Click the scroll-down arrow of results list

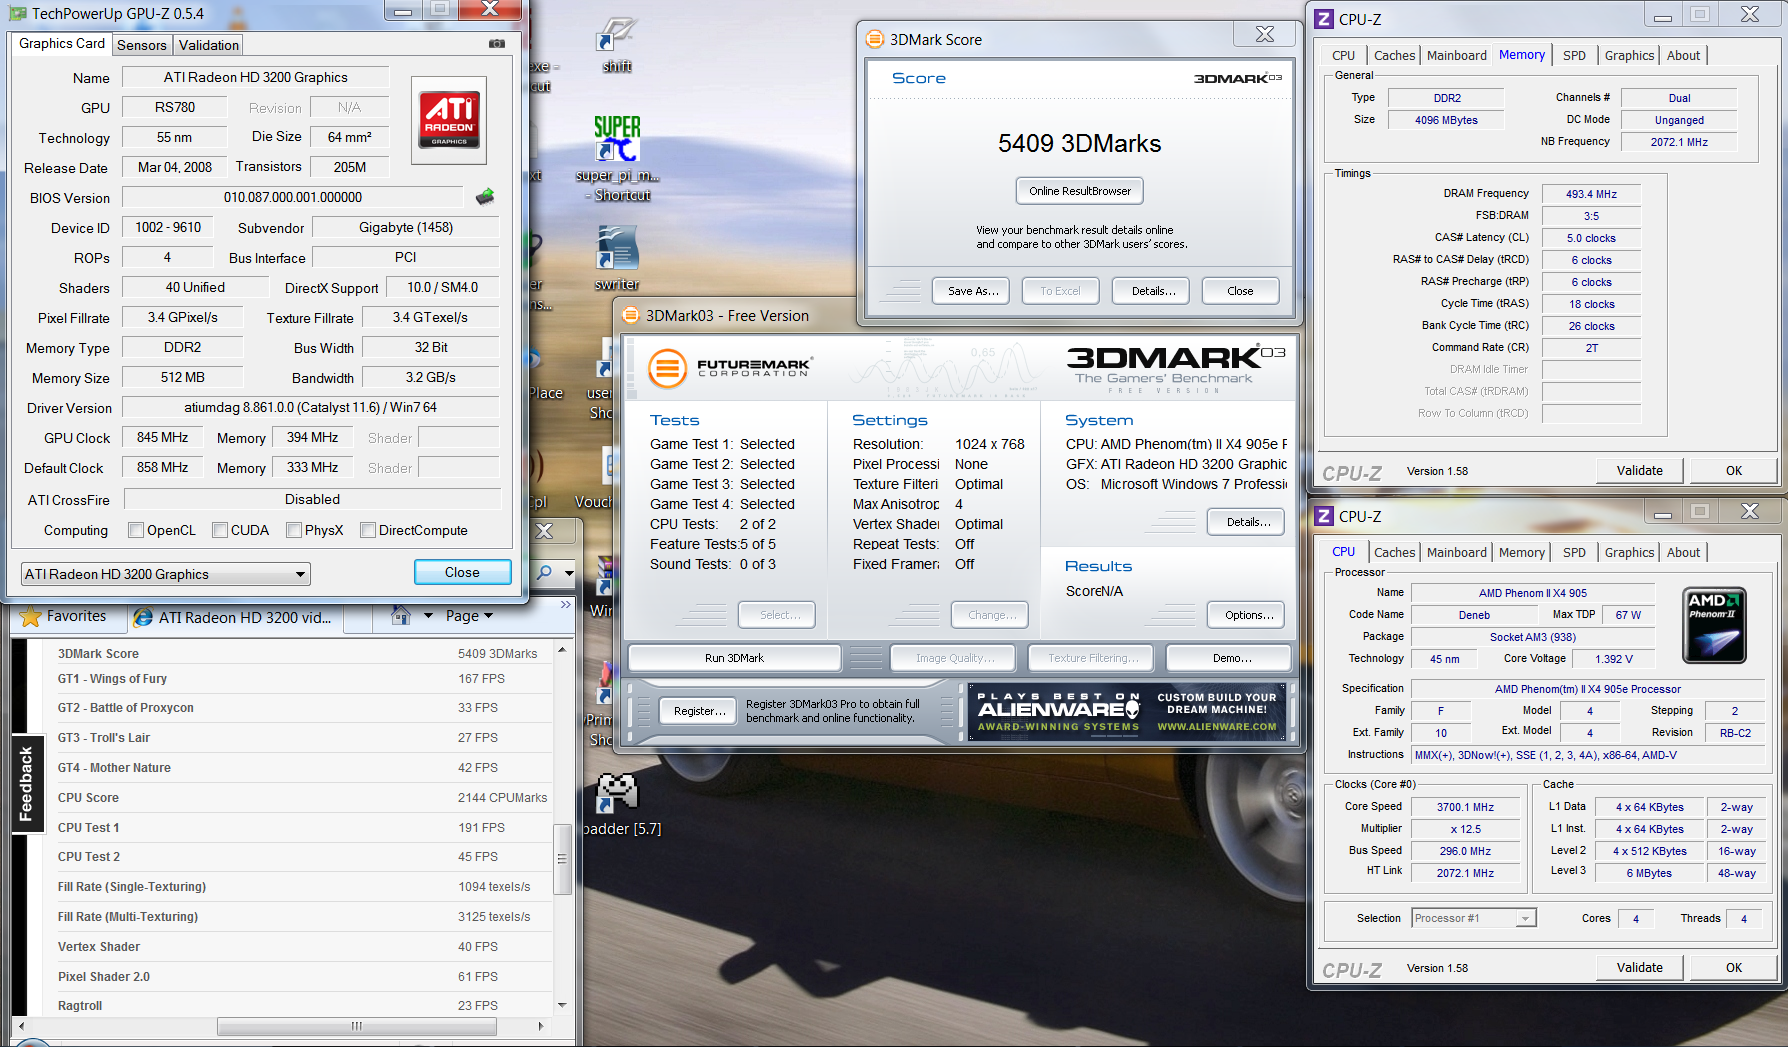click(x=562, y=1005)
